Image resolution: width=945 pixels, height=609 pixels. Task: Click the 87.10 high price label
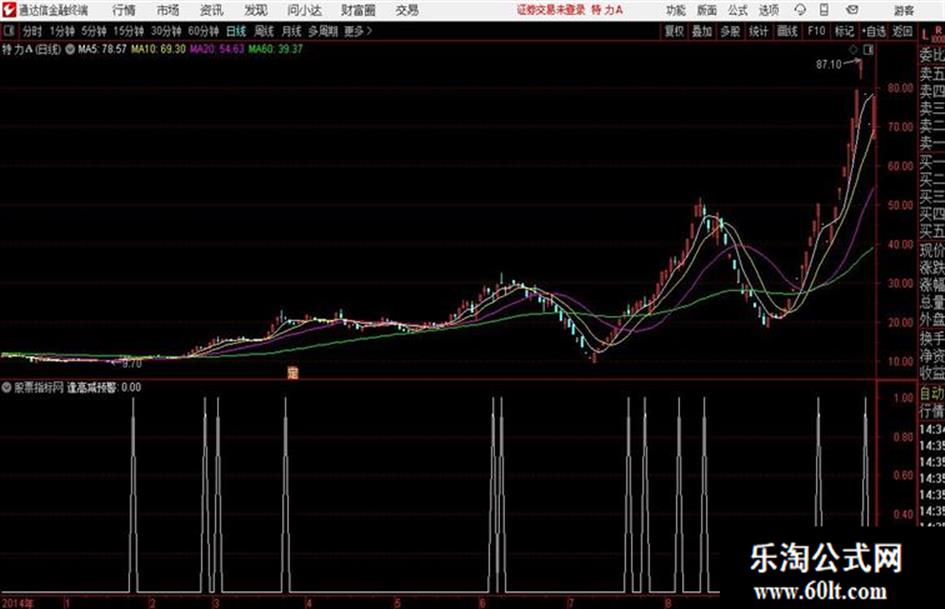tap(829, 64)
